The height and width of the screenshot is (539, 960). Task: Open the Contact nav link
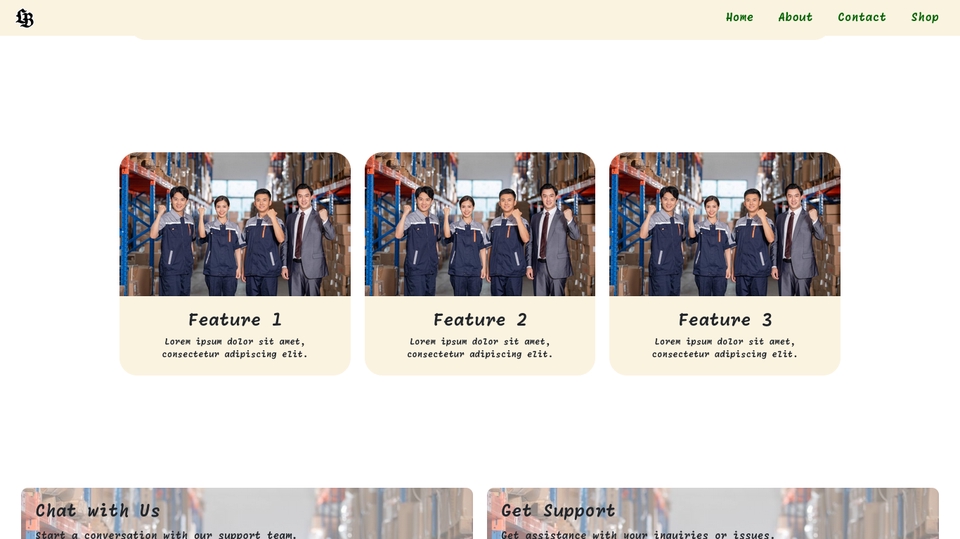[861, 17]
